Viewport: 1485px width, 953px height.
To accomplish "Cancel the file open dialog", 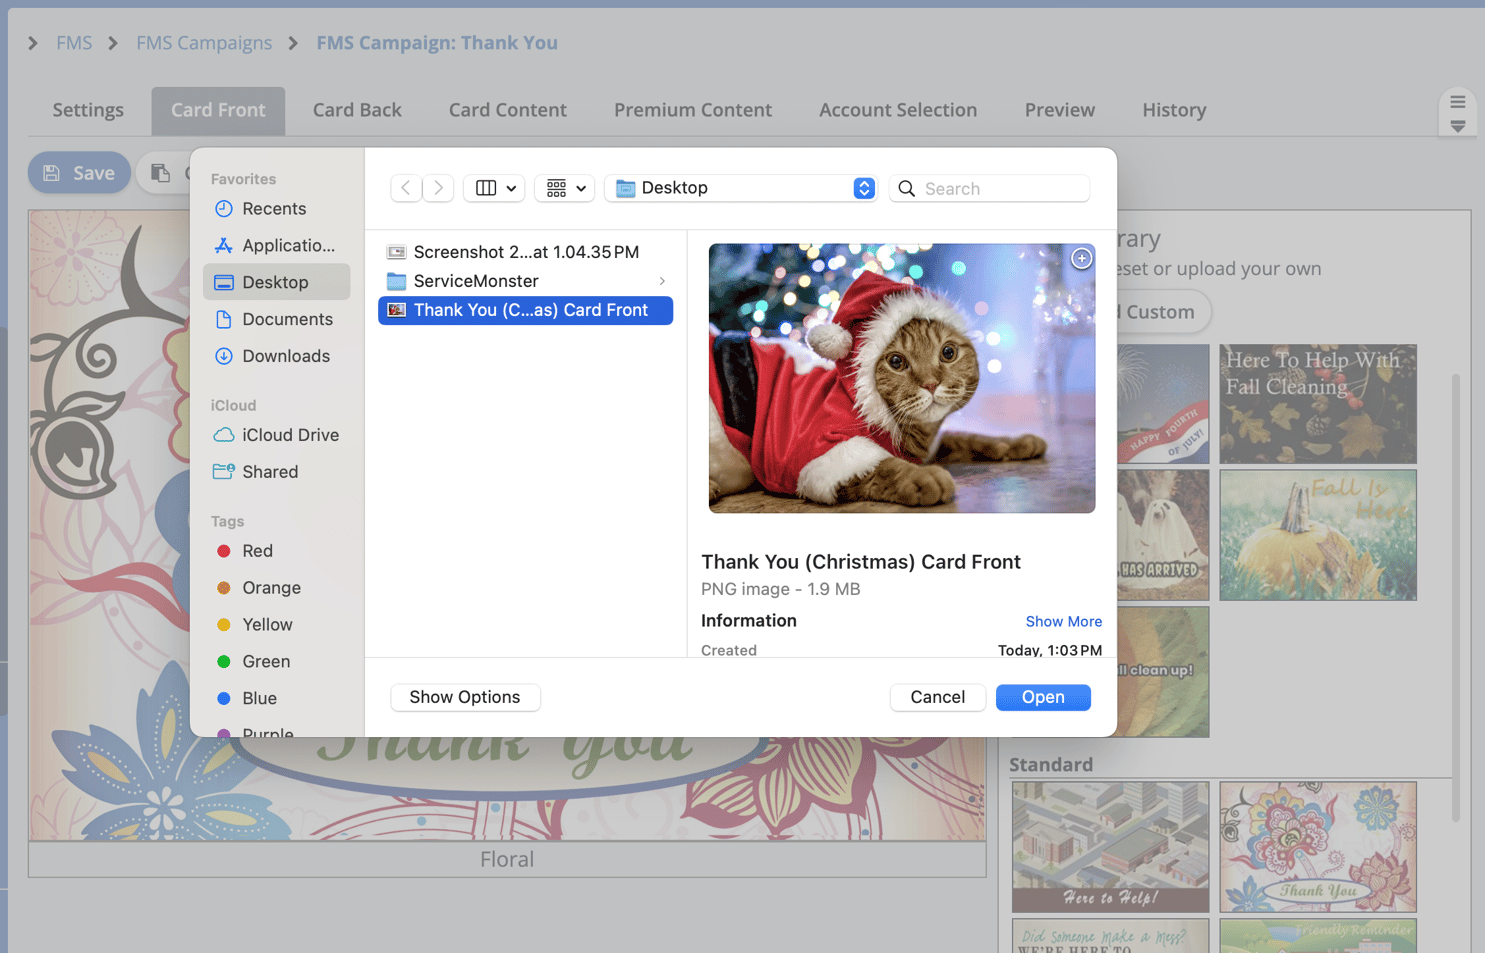I will pyautogui.click(x=937, y=697).
